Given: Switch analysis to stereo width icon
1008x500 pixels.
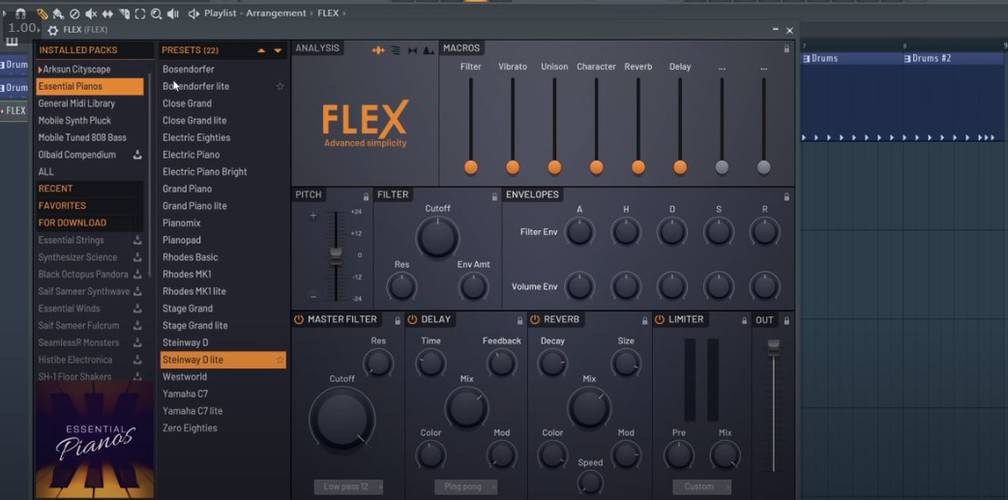Looking at the screenshot, I should (412, 51).
